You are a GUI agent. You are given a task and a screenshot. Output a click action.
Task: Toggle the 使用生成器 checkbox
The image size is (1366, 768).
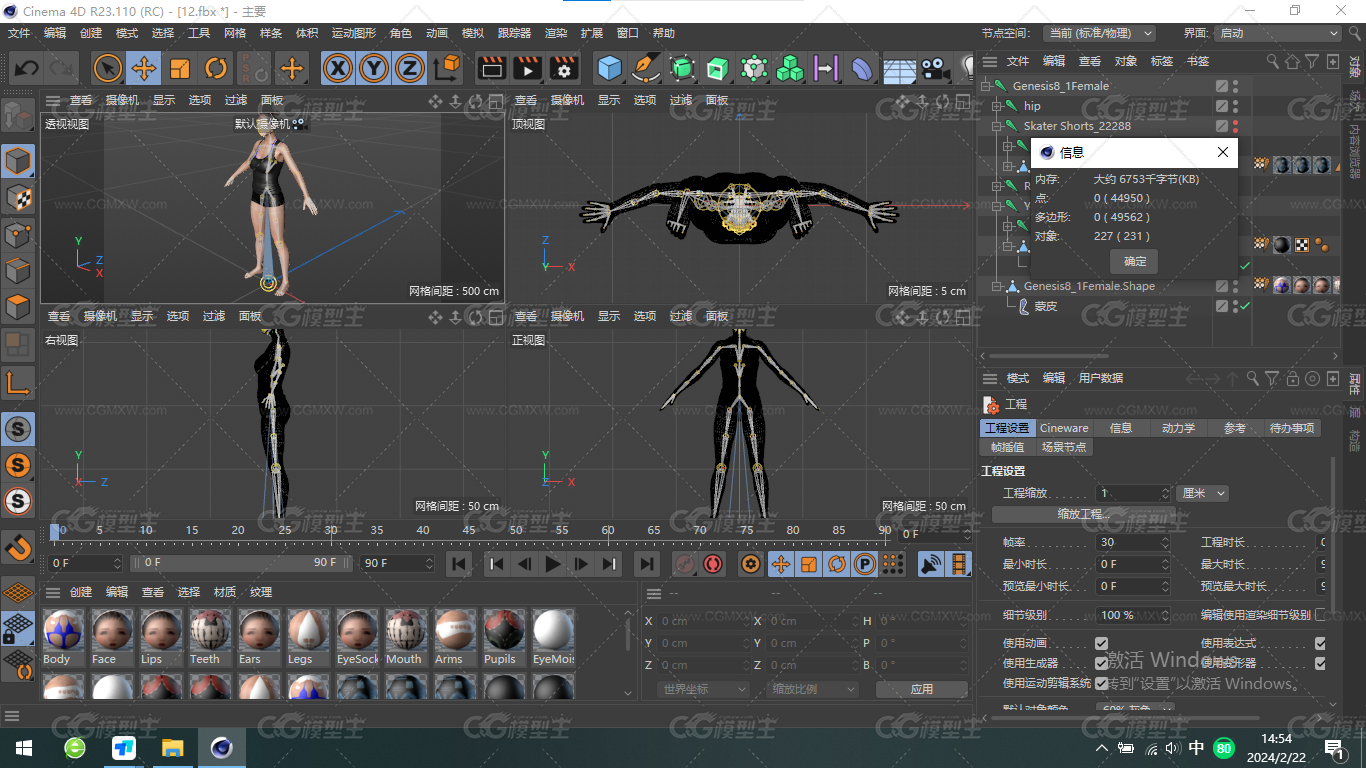pyautogui.click(x=1101, y=663)
